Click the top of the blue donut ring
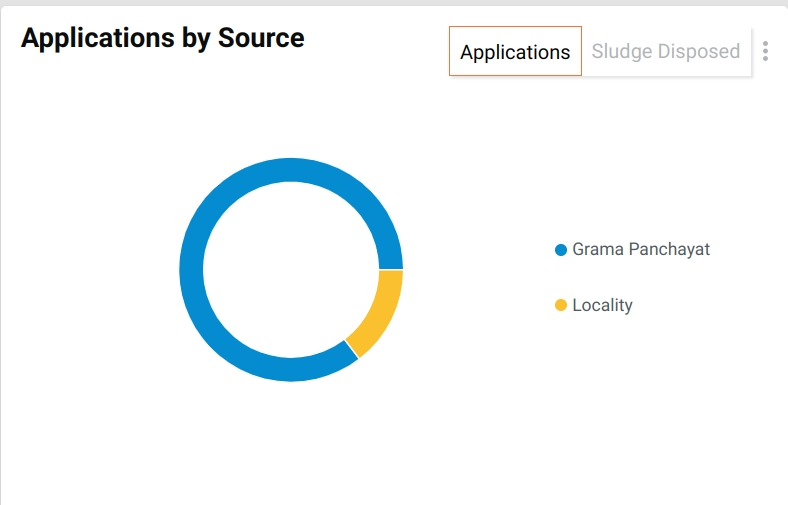The width and height of the screenshot is (788, 505). (290, 170)
